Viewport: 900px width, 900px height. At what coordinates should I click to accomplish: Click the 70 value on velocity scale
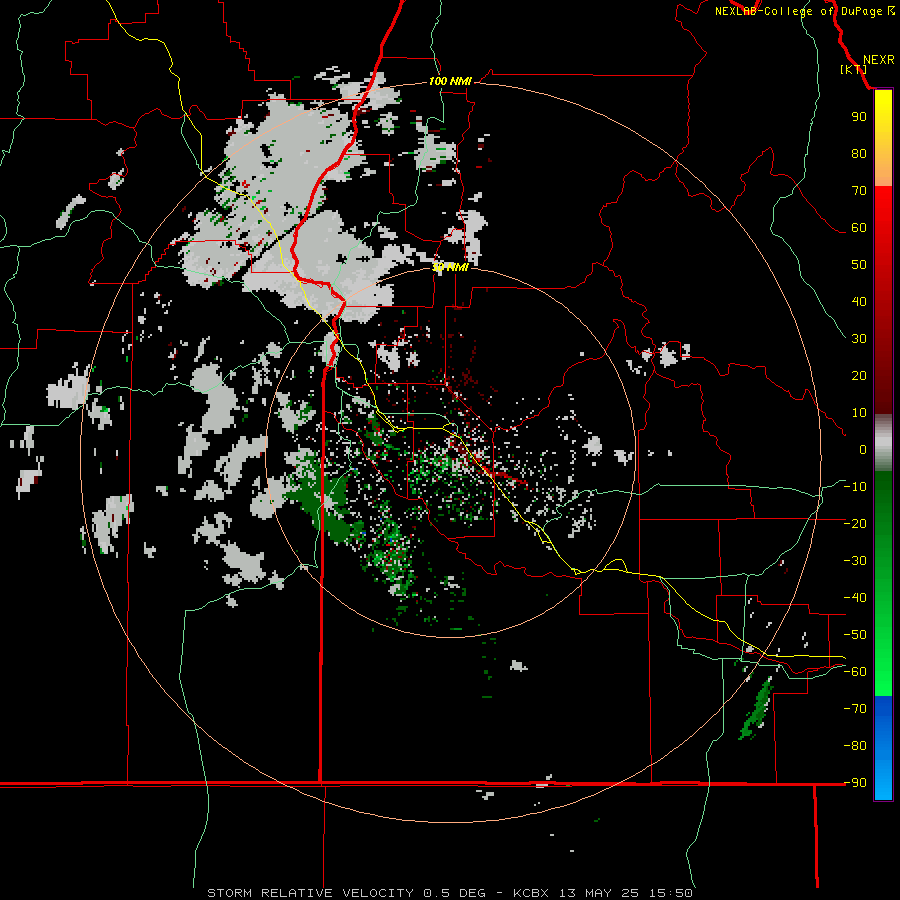859,191
